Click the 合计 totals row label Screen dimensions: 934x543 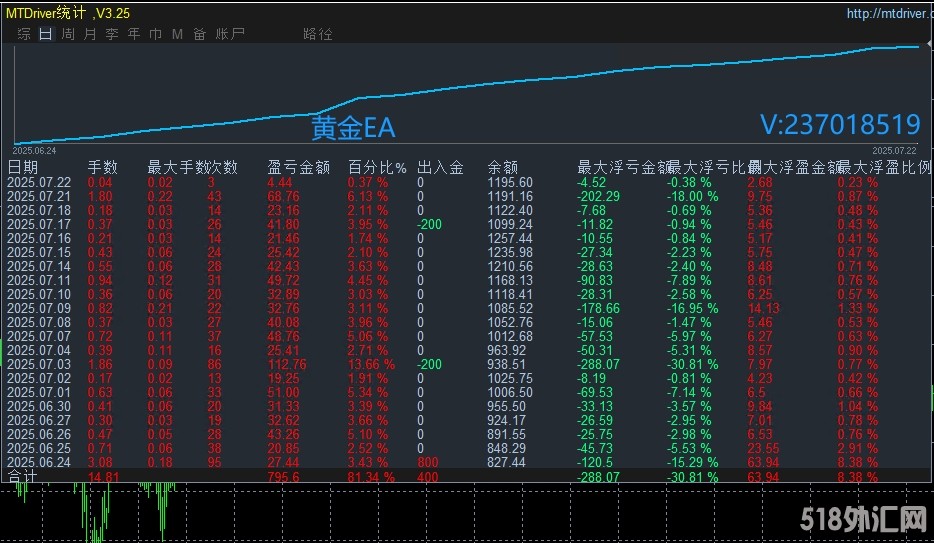(23, 477)
